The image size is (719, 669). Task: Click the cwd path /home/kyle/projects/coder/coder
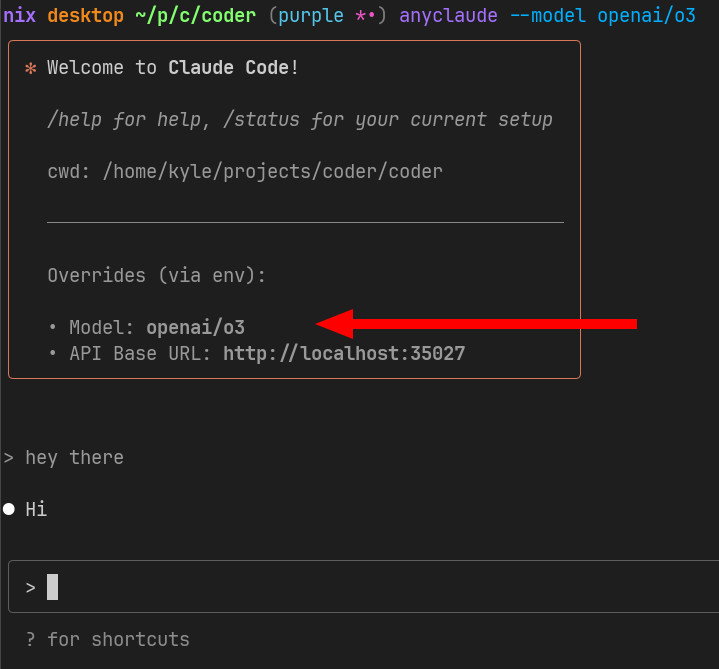273,172
